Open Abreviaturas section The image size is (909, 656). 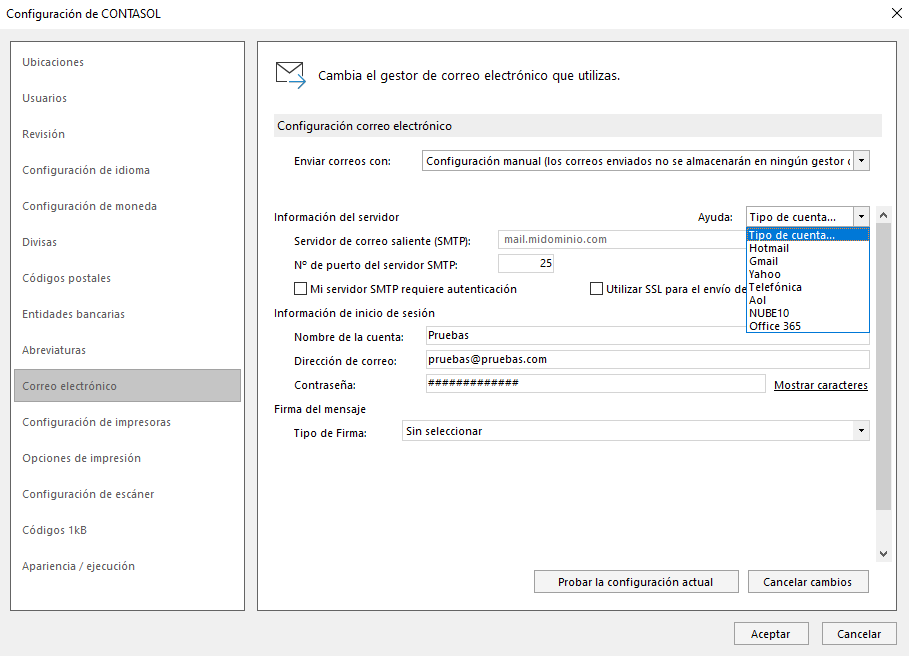coord(54,349)
